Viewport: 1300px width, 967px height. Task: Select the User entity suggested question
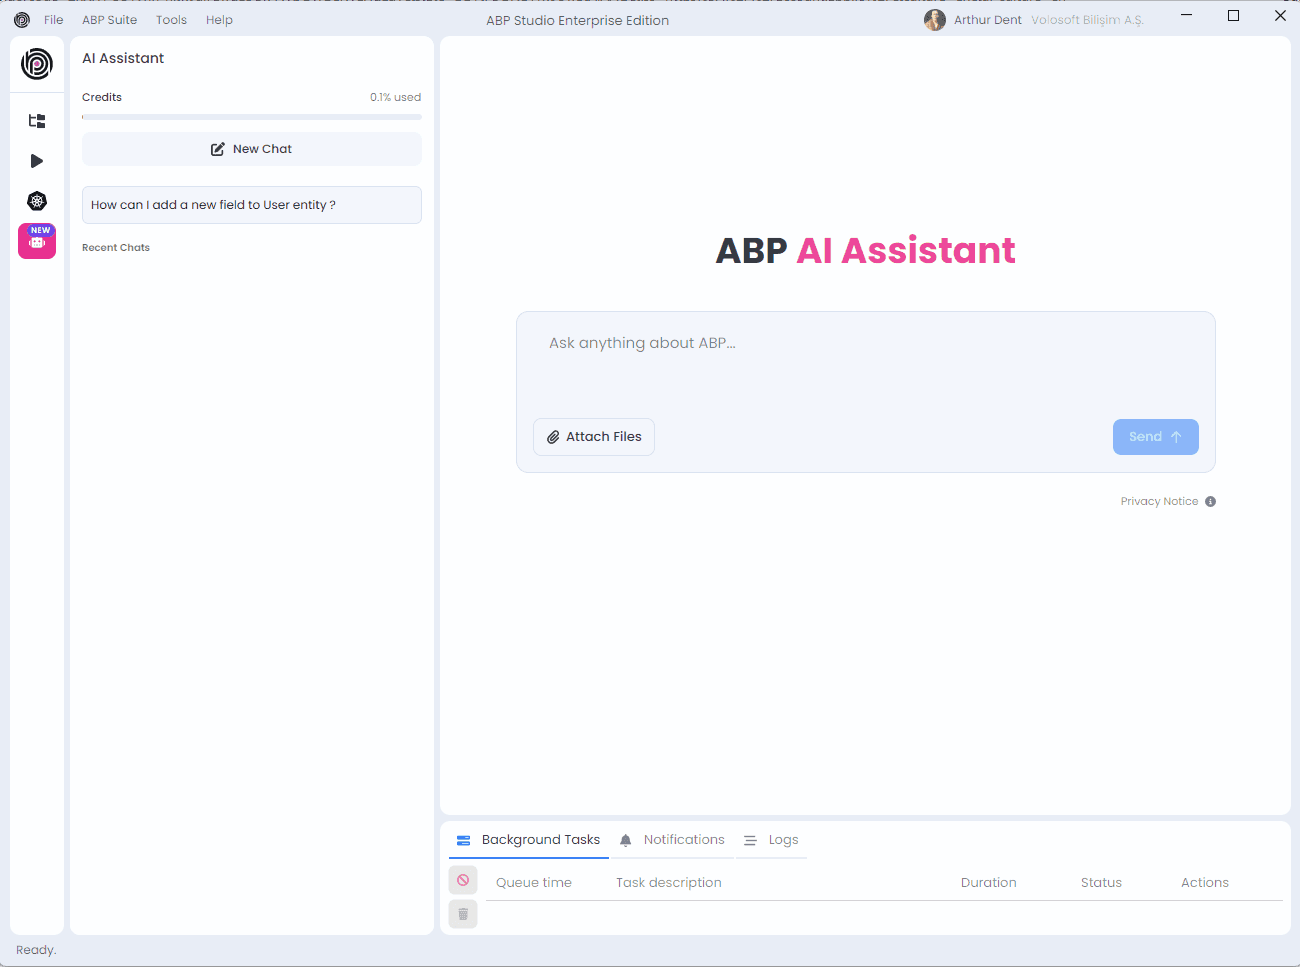click(x=251, y=204)
